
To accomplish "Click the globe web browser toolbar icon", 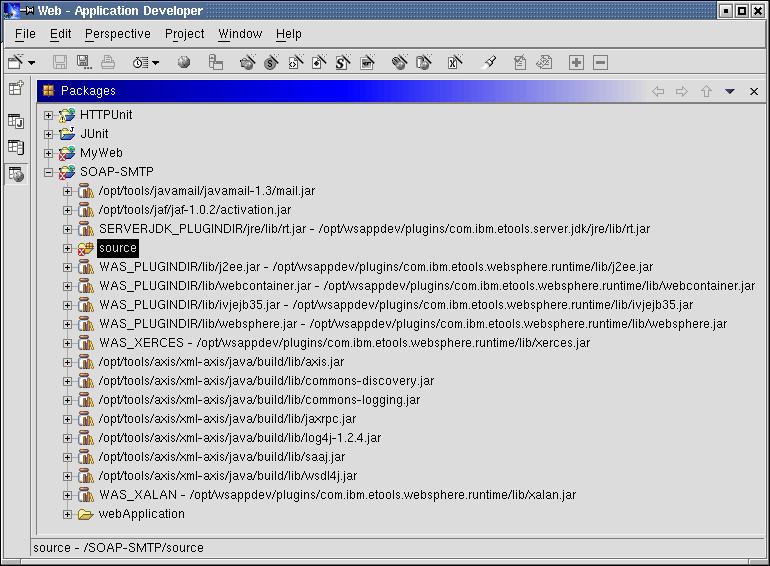I will click(184, 62).
